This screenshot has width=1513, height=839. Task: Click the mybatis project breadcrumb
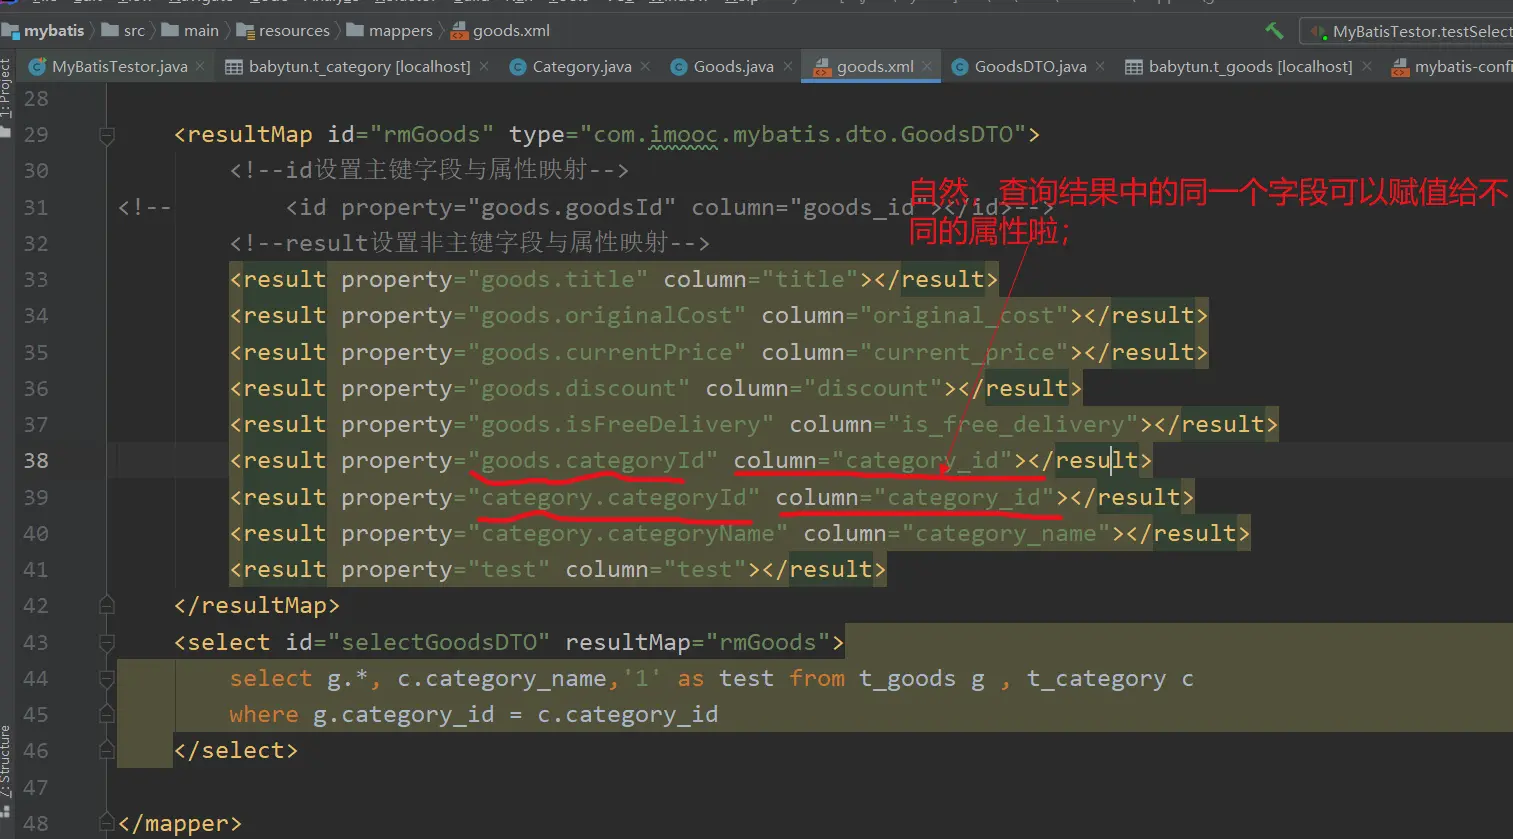point(53,31)
